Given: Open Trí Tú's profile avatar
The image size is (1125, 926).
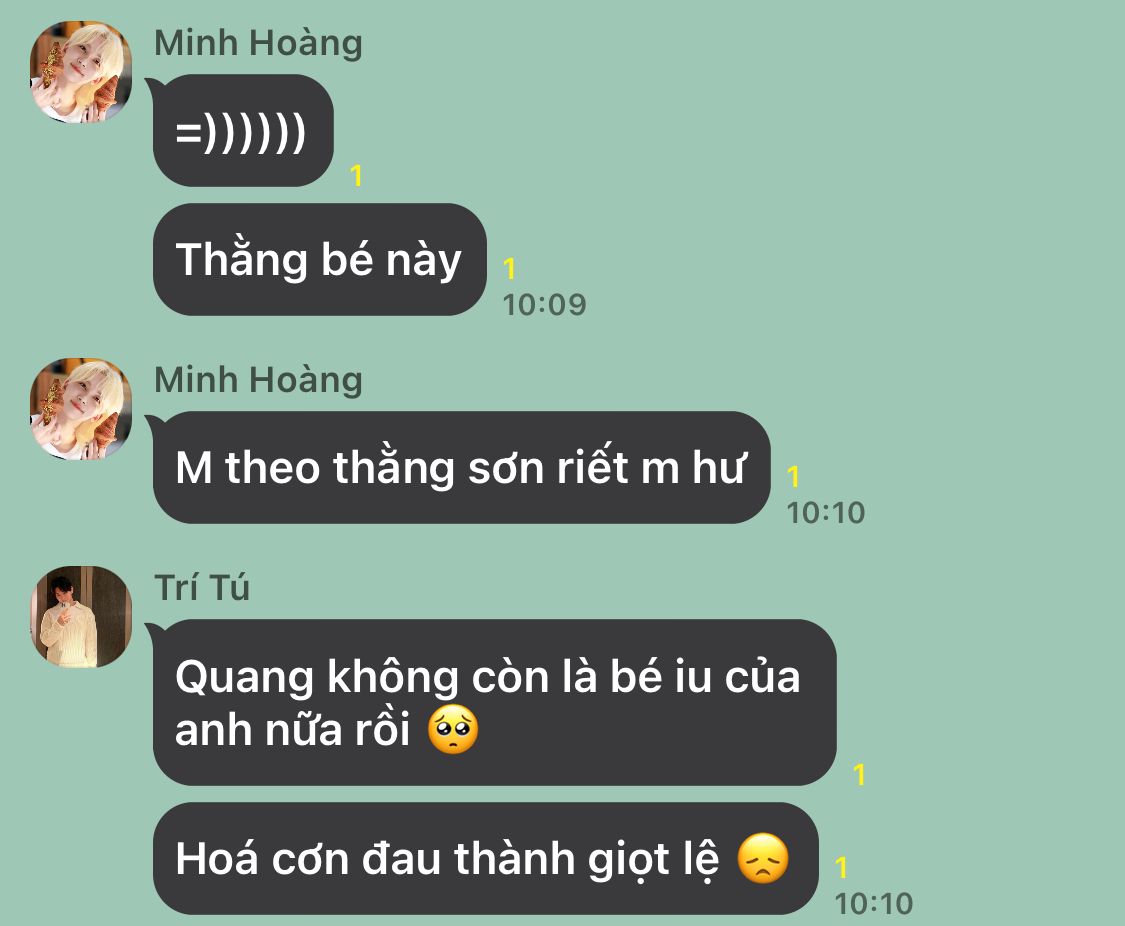Looking at the screenshot, I should pos(81,617).
